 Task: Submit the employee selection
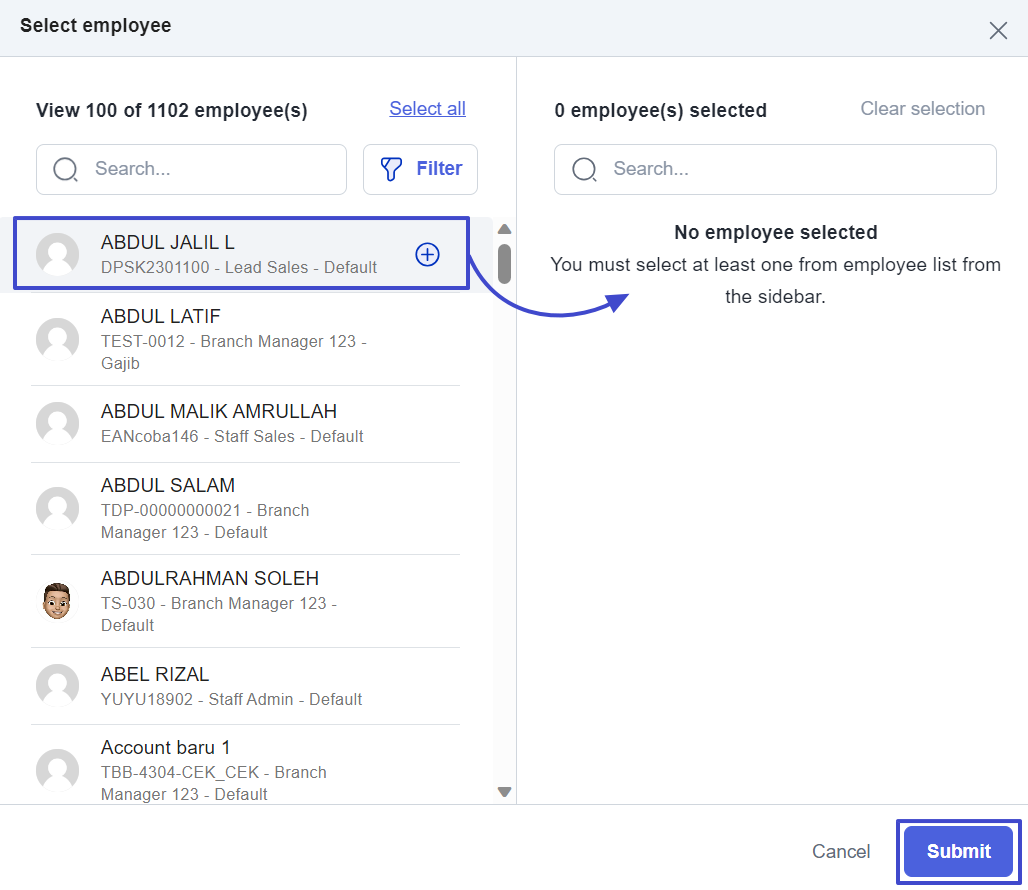pos(958,852)
